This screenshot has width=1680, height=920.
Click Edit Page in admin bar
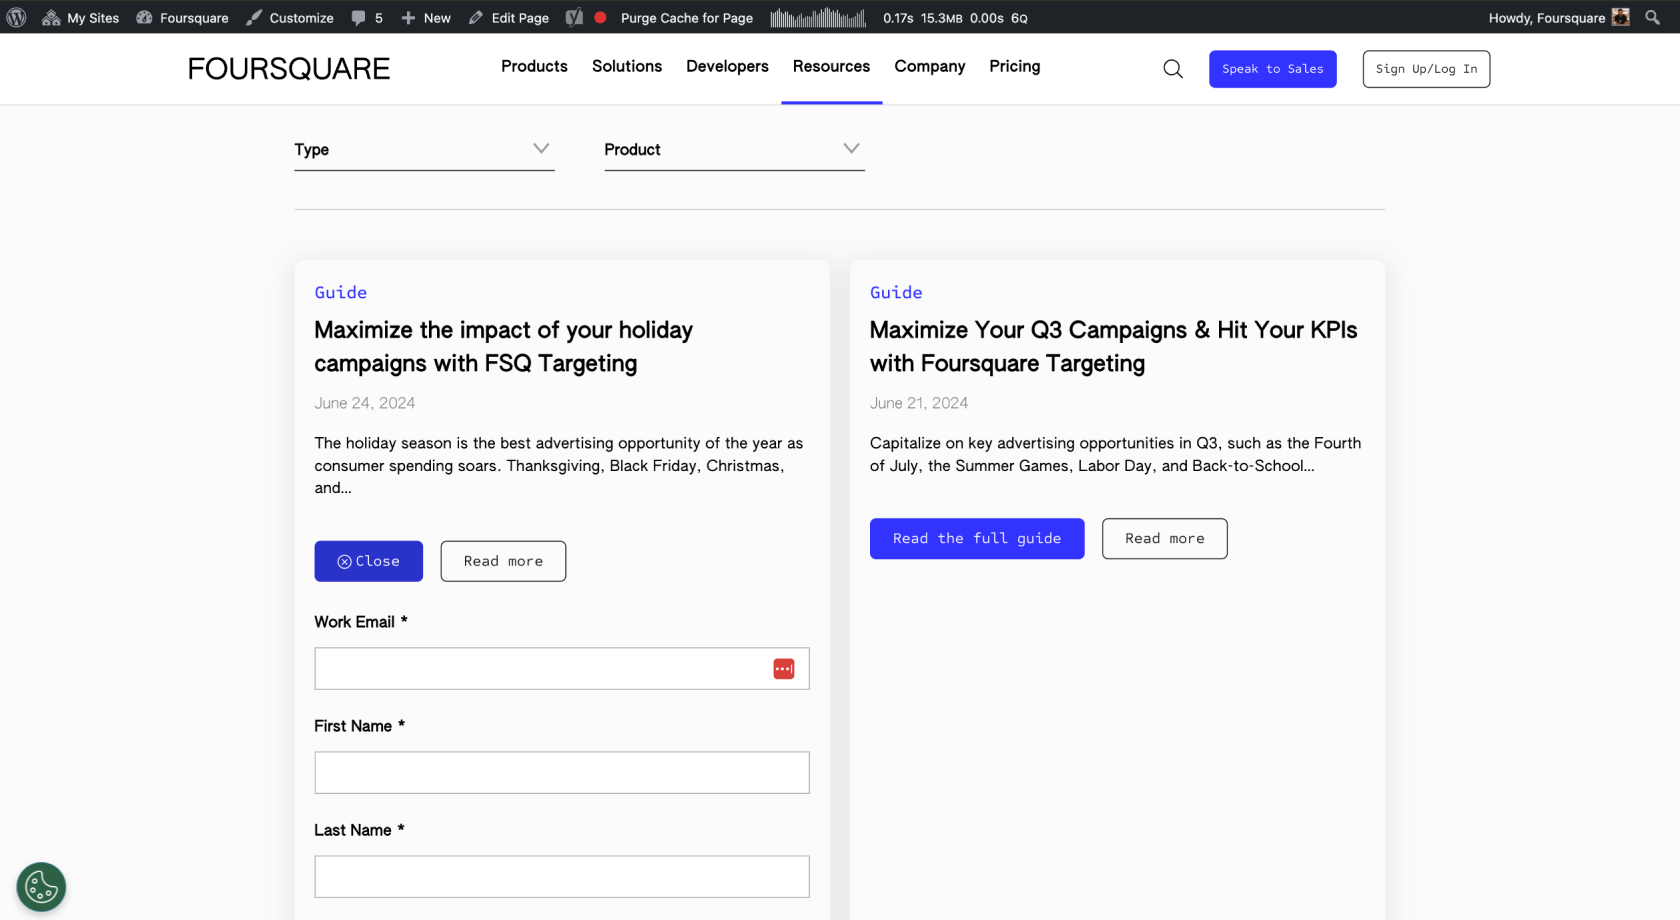click(508, 17)
